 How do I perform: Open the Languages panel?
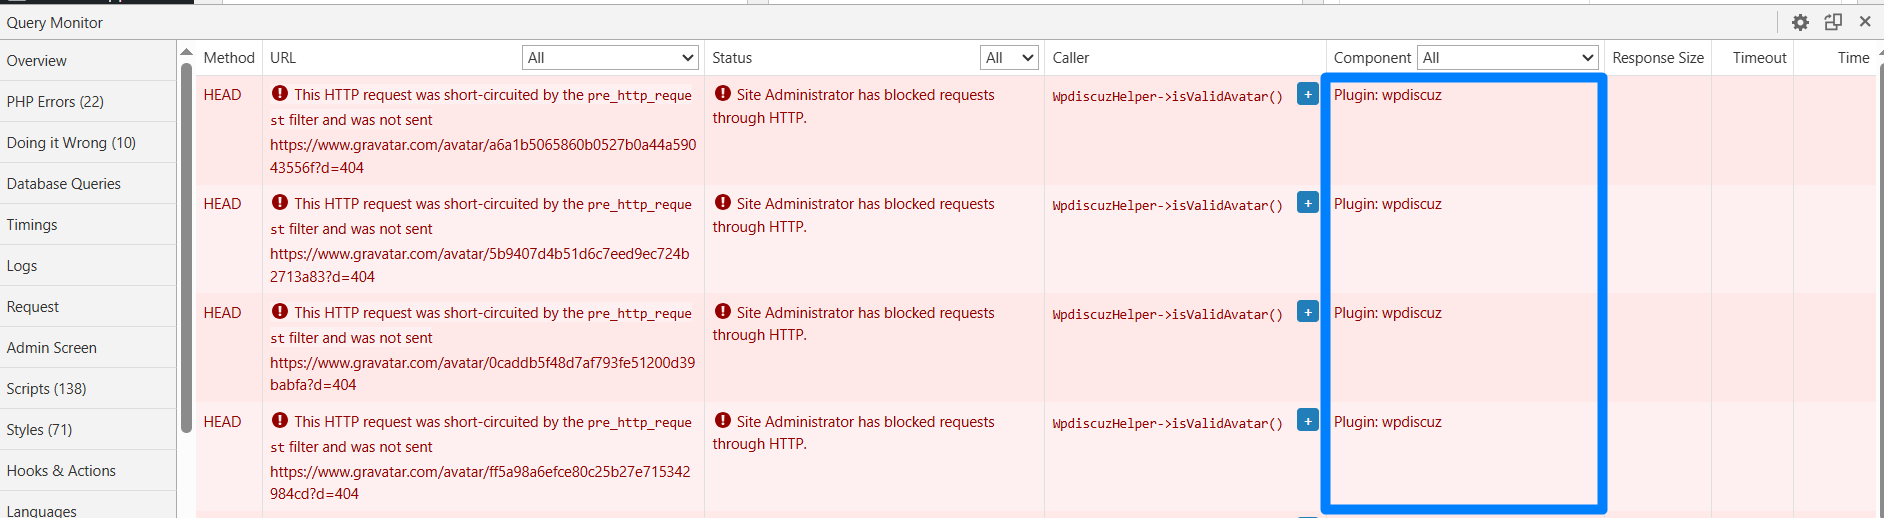pyautogui.click(x=88, y=506)
